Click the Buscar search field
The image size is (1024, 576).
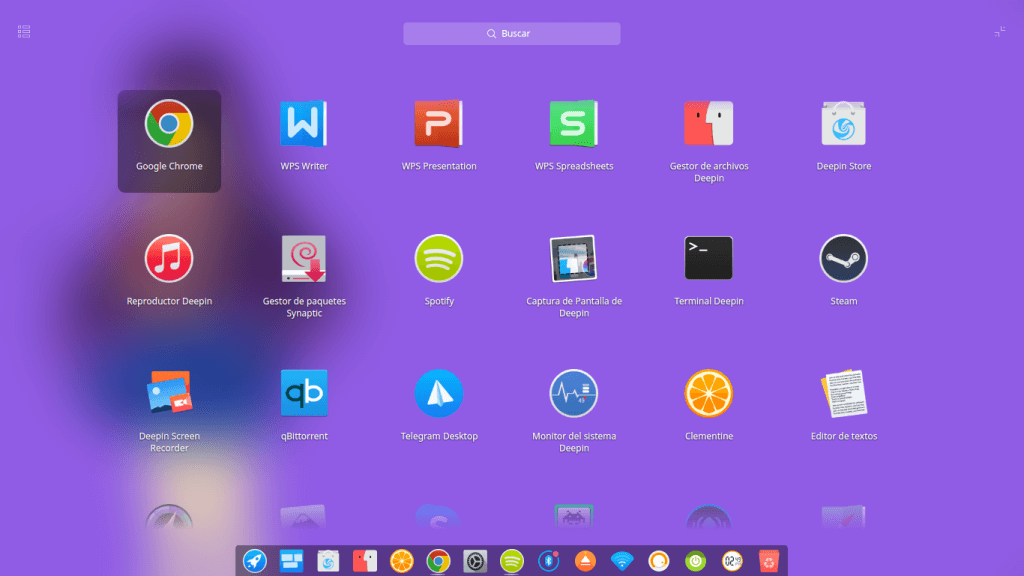[511, 33]
